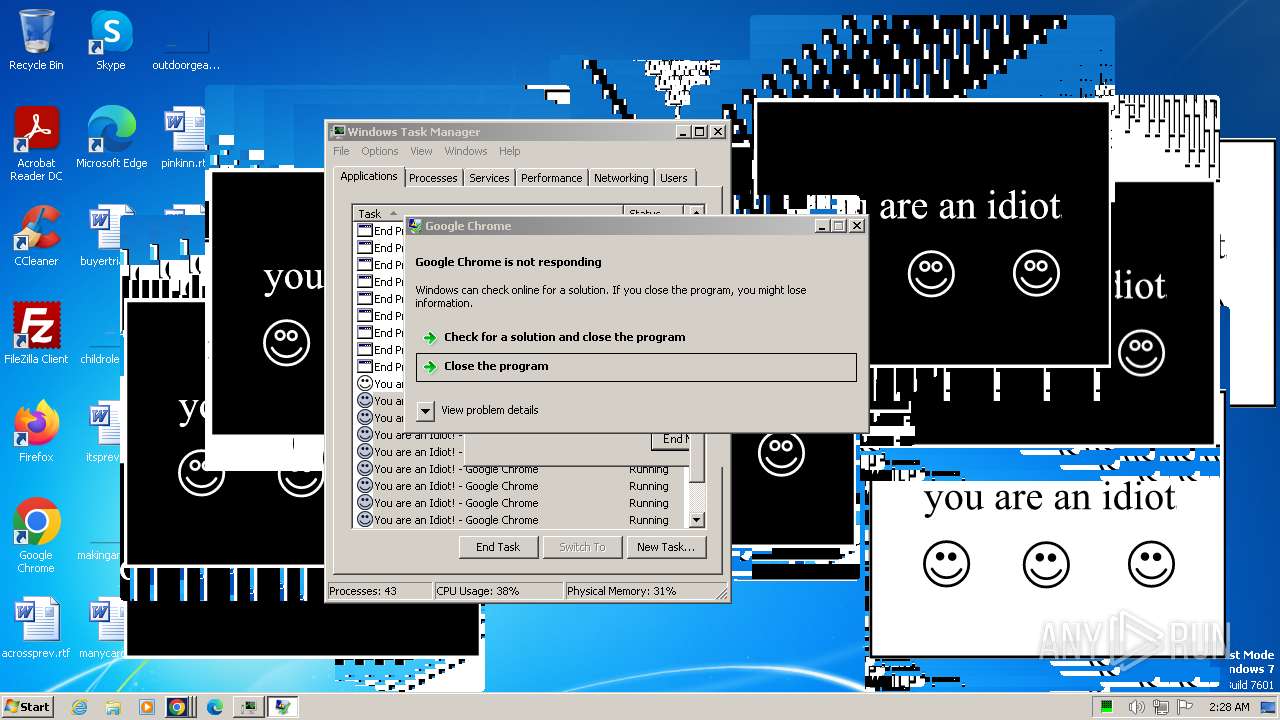Select the Acrobat Reader DC desktop icon
The height and width of the screenshot is (720, 1280).
36,144
